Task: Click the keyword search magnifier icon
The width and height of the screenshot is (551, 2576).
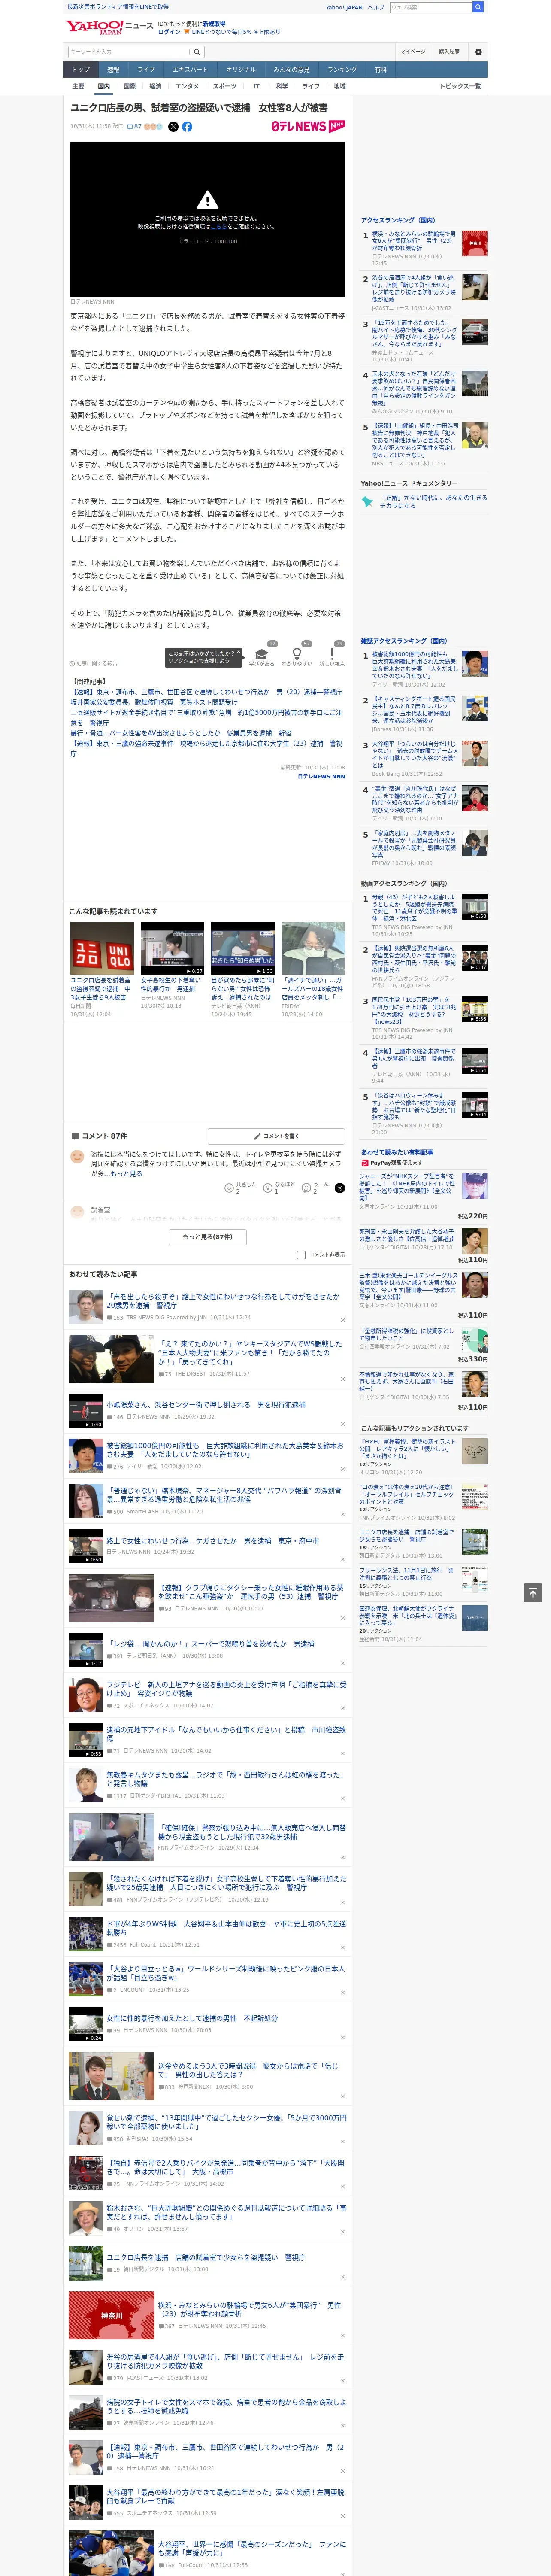Action: (x=197, y=52)
